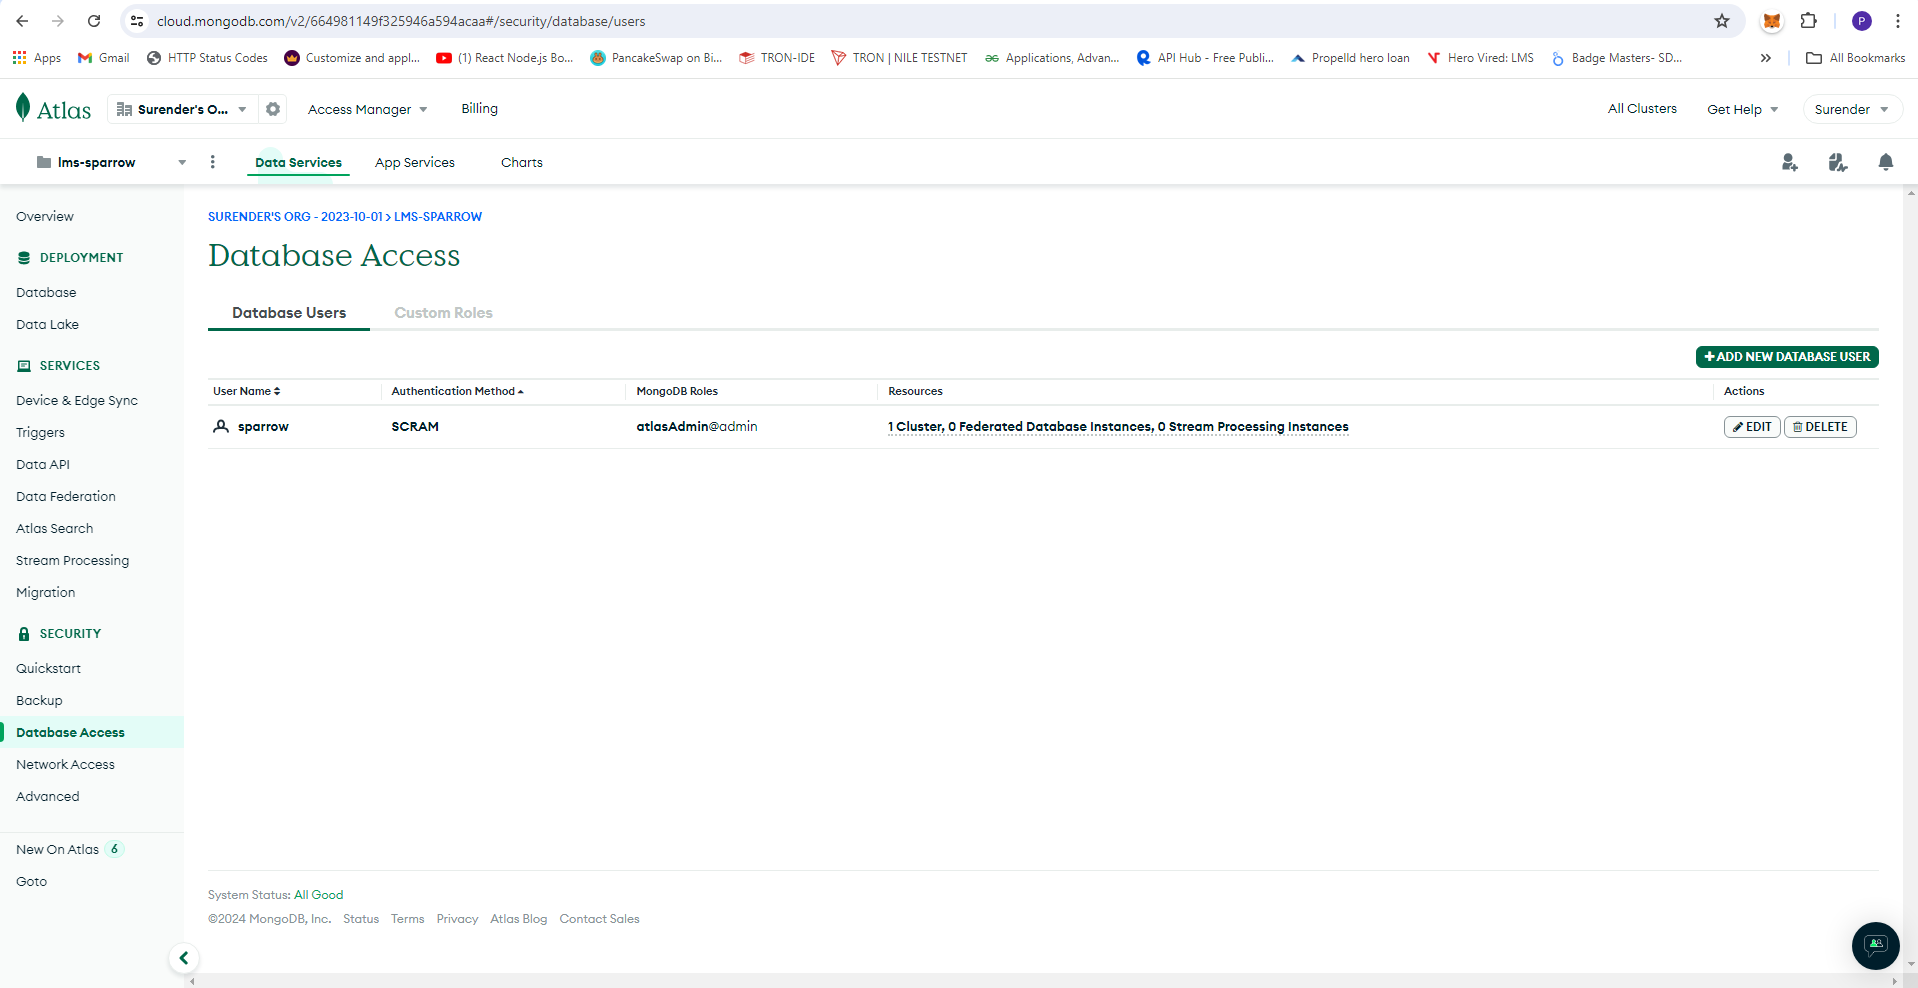Open All Bookmarks folder
1918x988 pixels.
1855,58
